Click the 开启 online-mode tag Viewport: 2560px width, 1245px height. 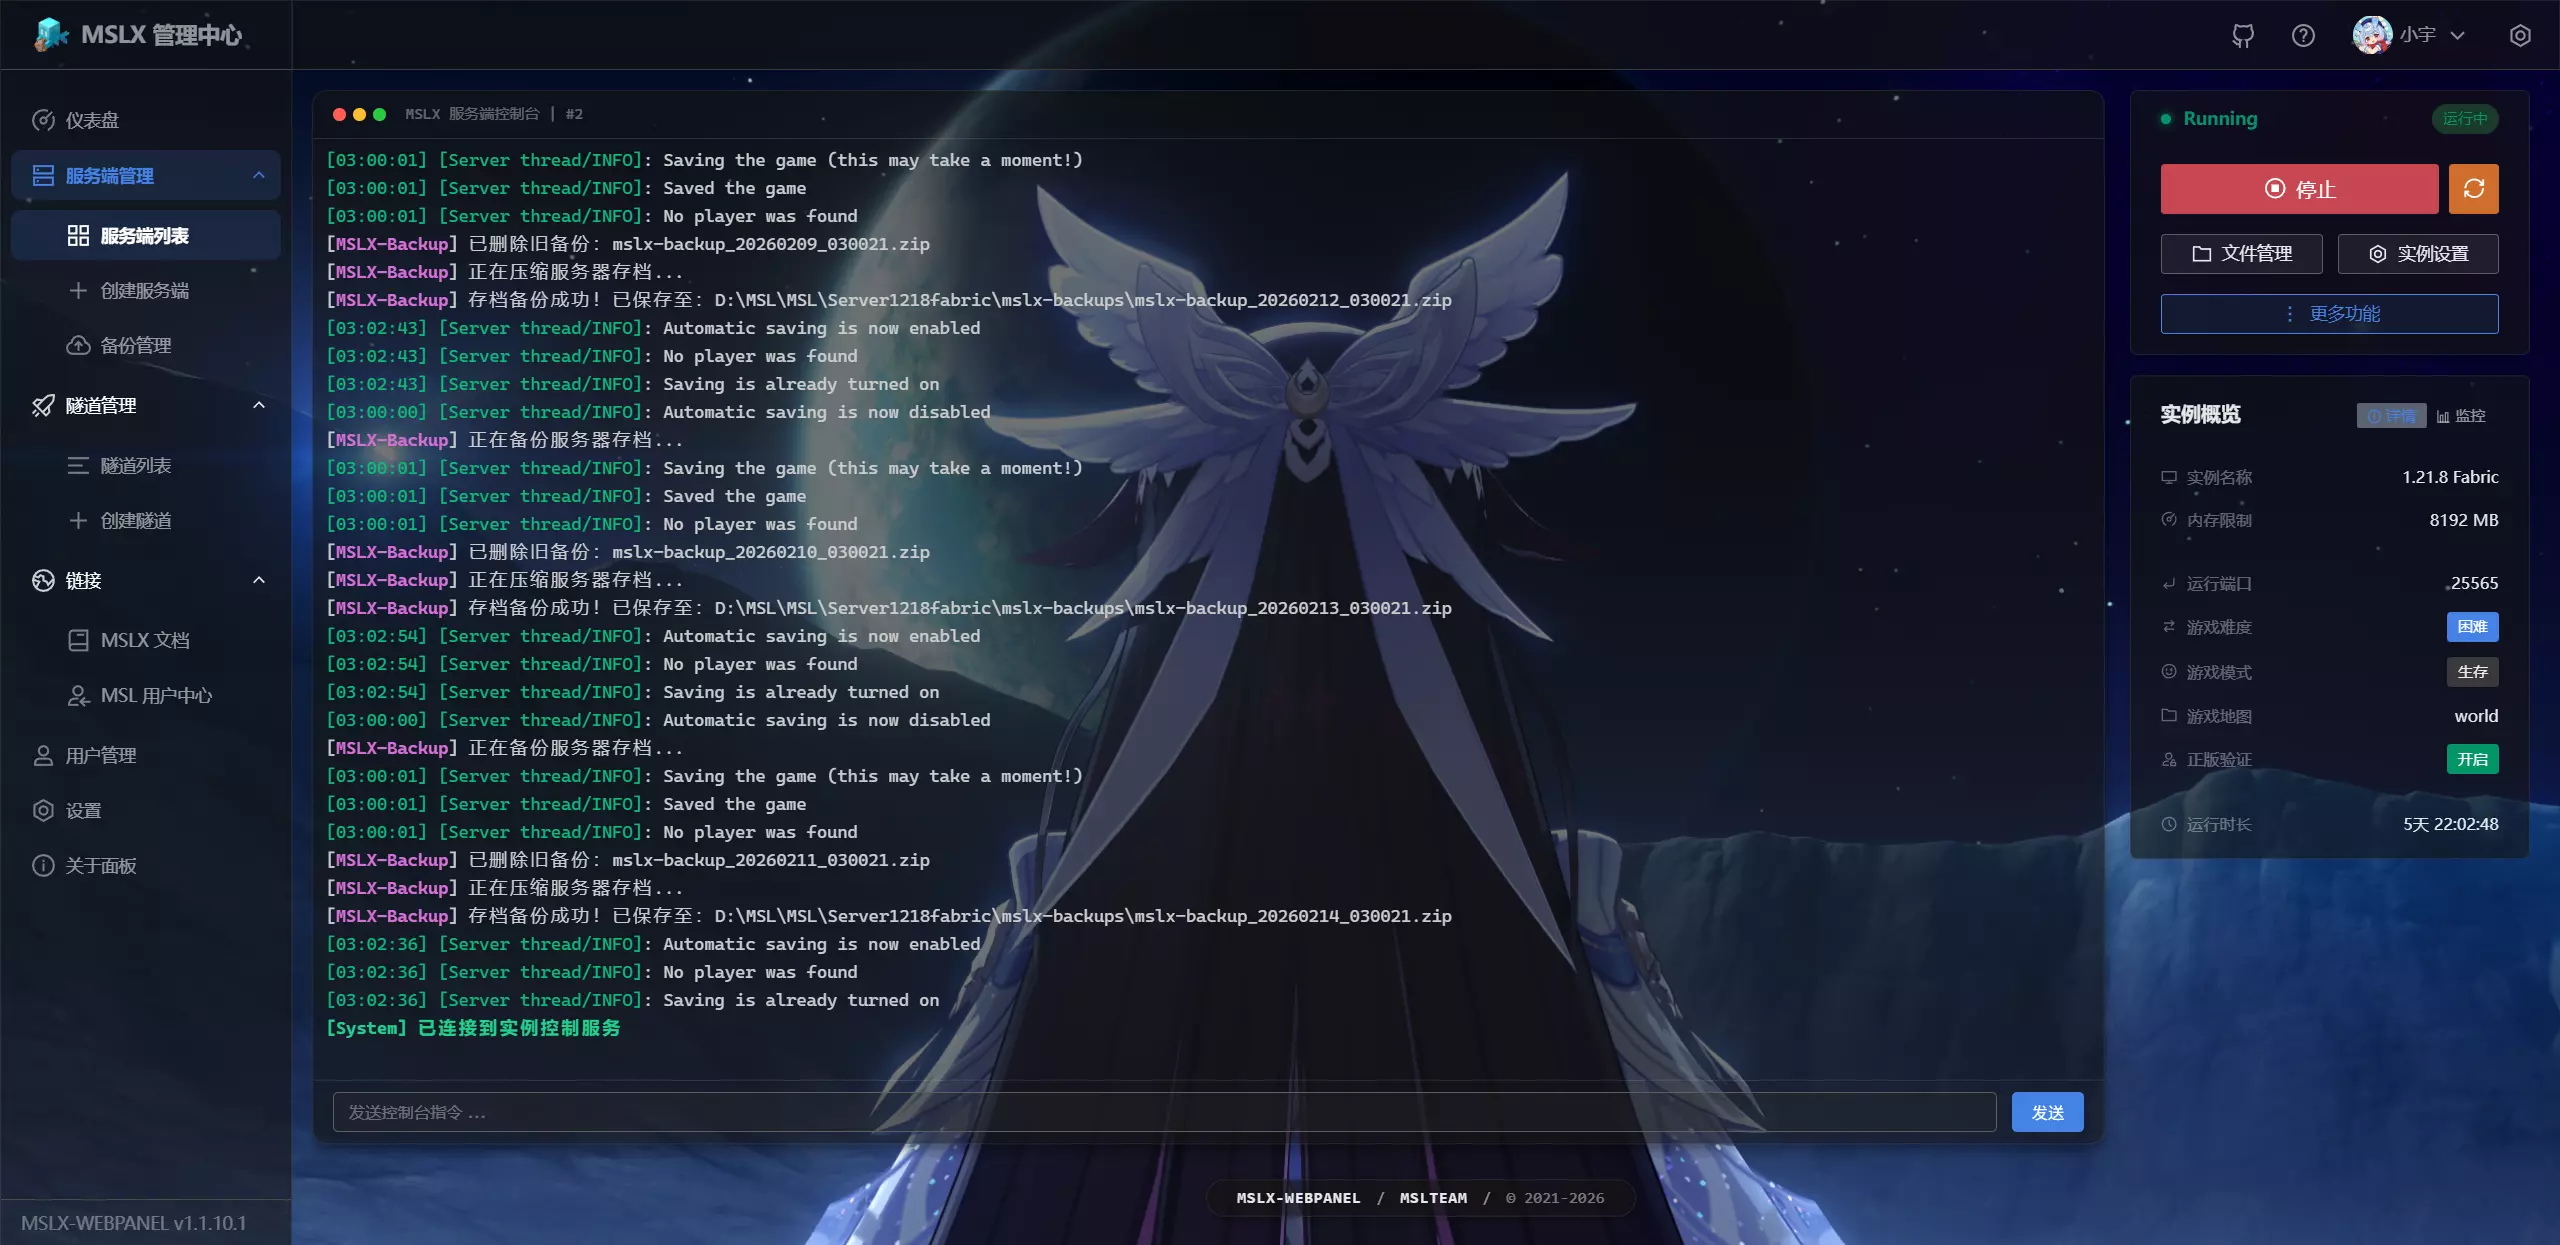click(x=2472, y=760)
